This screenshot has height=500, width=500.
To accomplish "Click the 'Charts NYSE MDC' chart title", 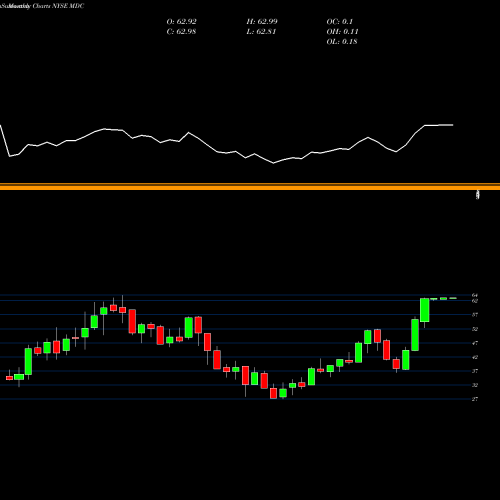I will click(x=58, y=6).
